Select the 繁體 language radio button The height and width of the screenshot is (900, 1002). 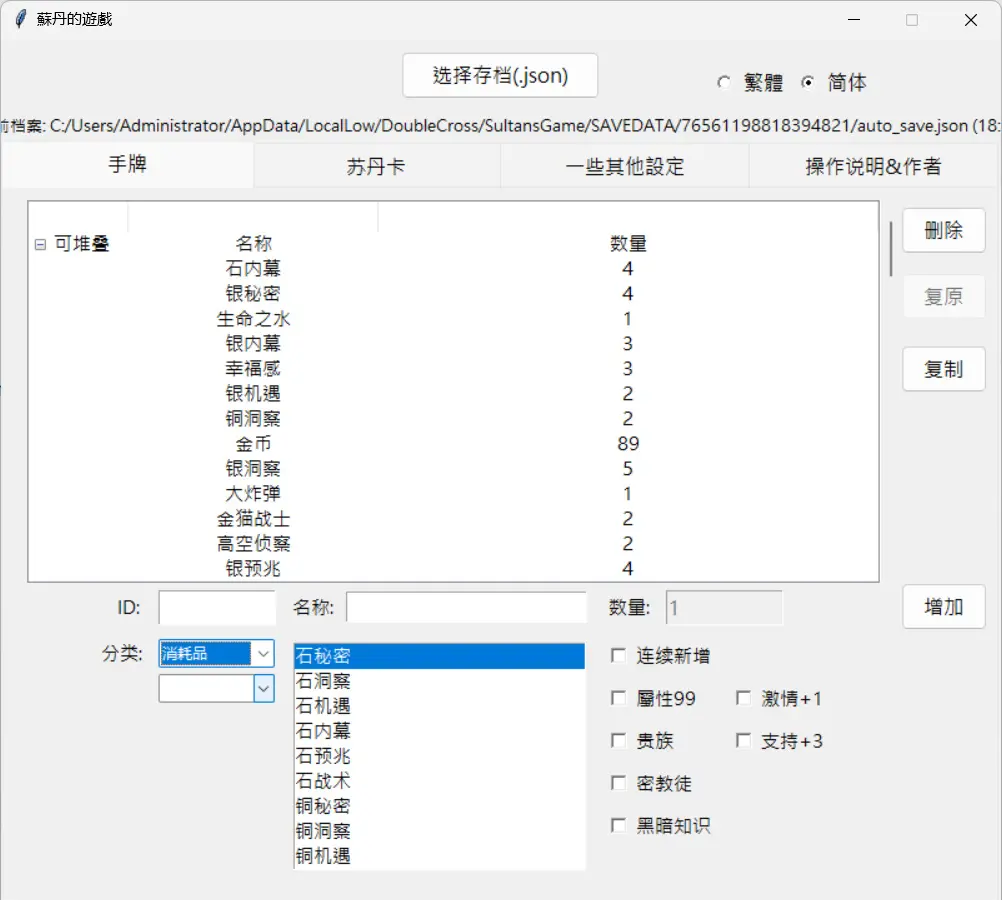(724, 83)
